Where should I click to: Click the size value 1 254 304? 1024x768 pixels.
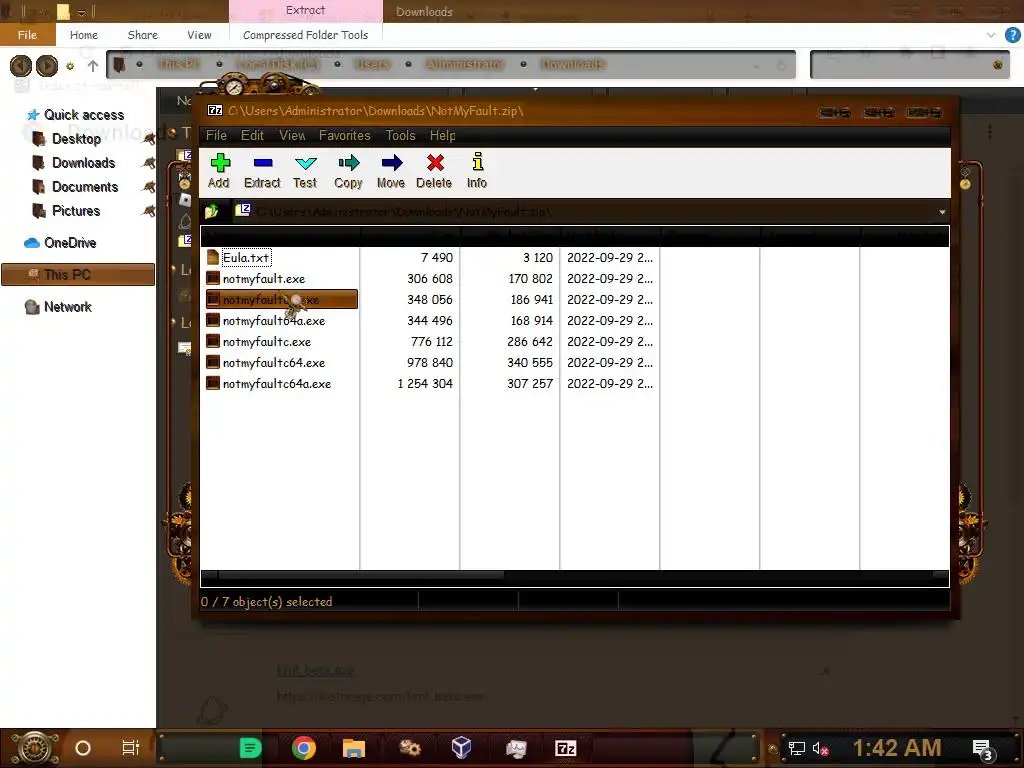coord(425,383)
